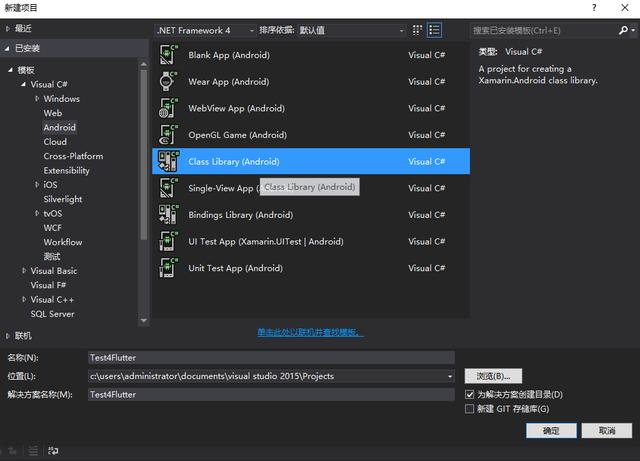Select the Extensibility category
The height and width of the screenshot is (461, 640).
click(67, 170)
